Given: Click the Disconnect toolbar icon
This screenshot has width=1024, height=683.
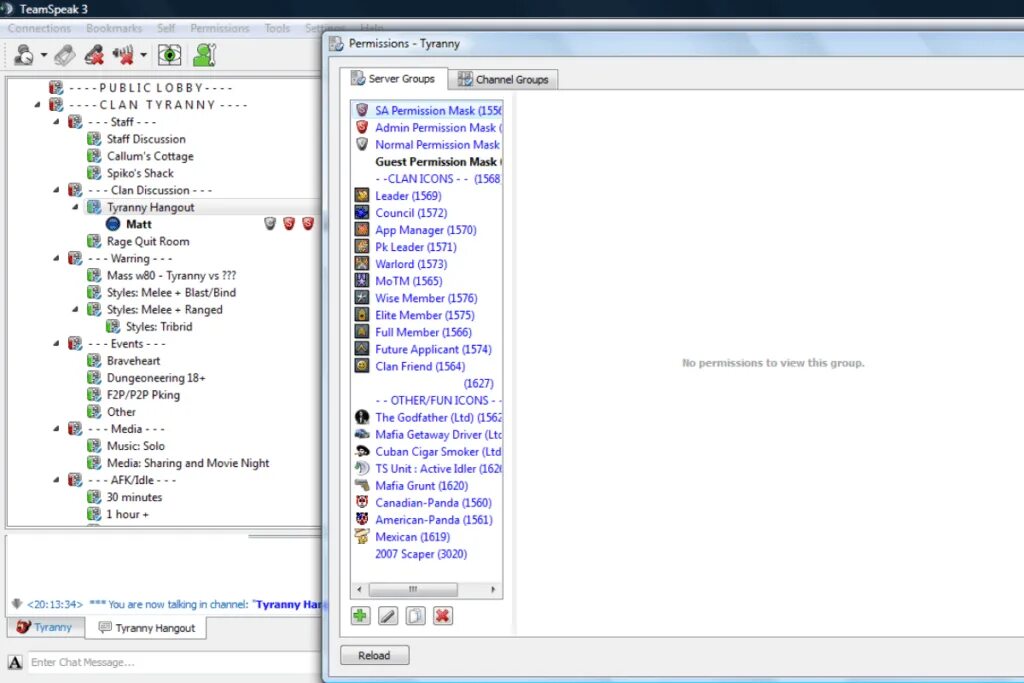Looking at the screenshot, I should click(x=94, y=56).
